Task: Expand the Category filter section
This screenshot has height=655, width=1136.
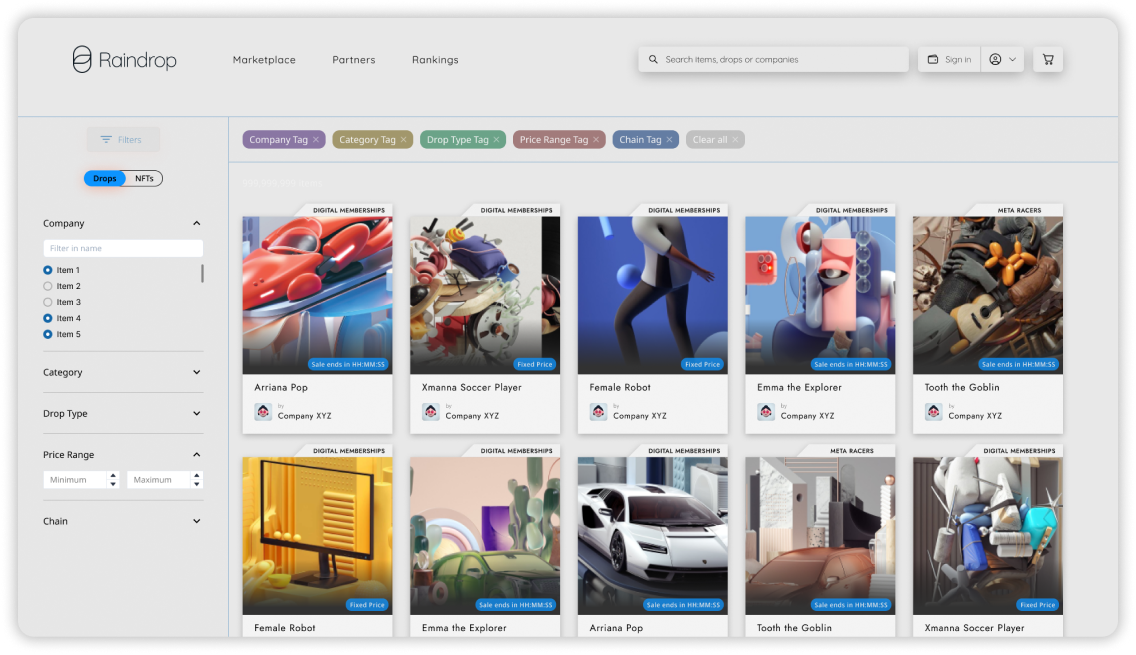Action: click(196, 372)
